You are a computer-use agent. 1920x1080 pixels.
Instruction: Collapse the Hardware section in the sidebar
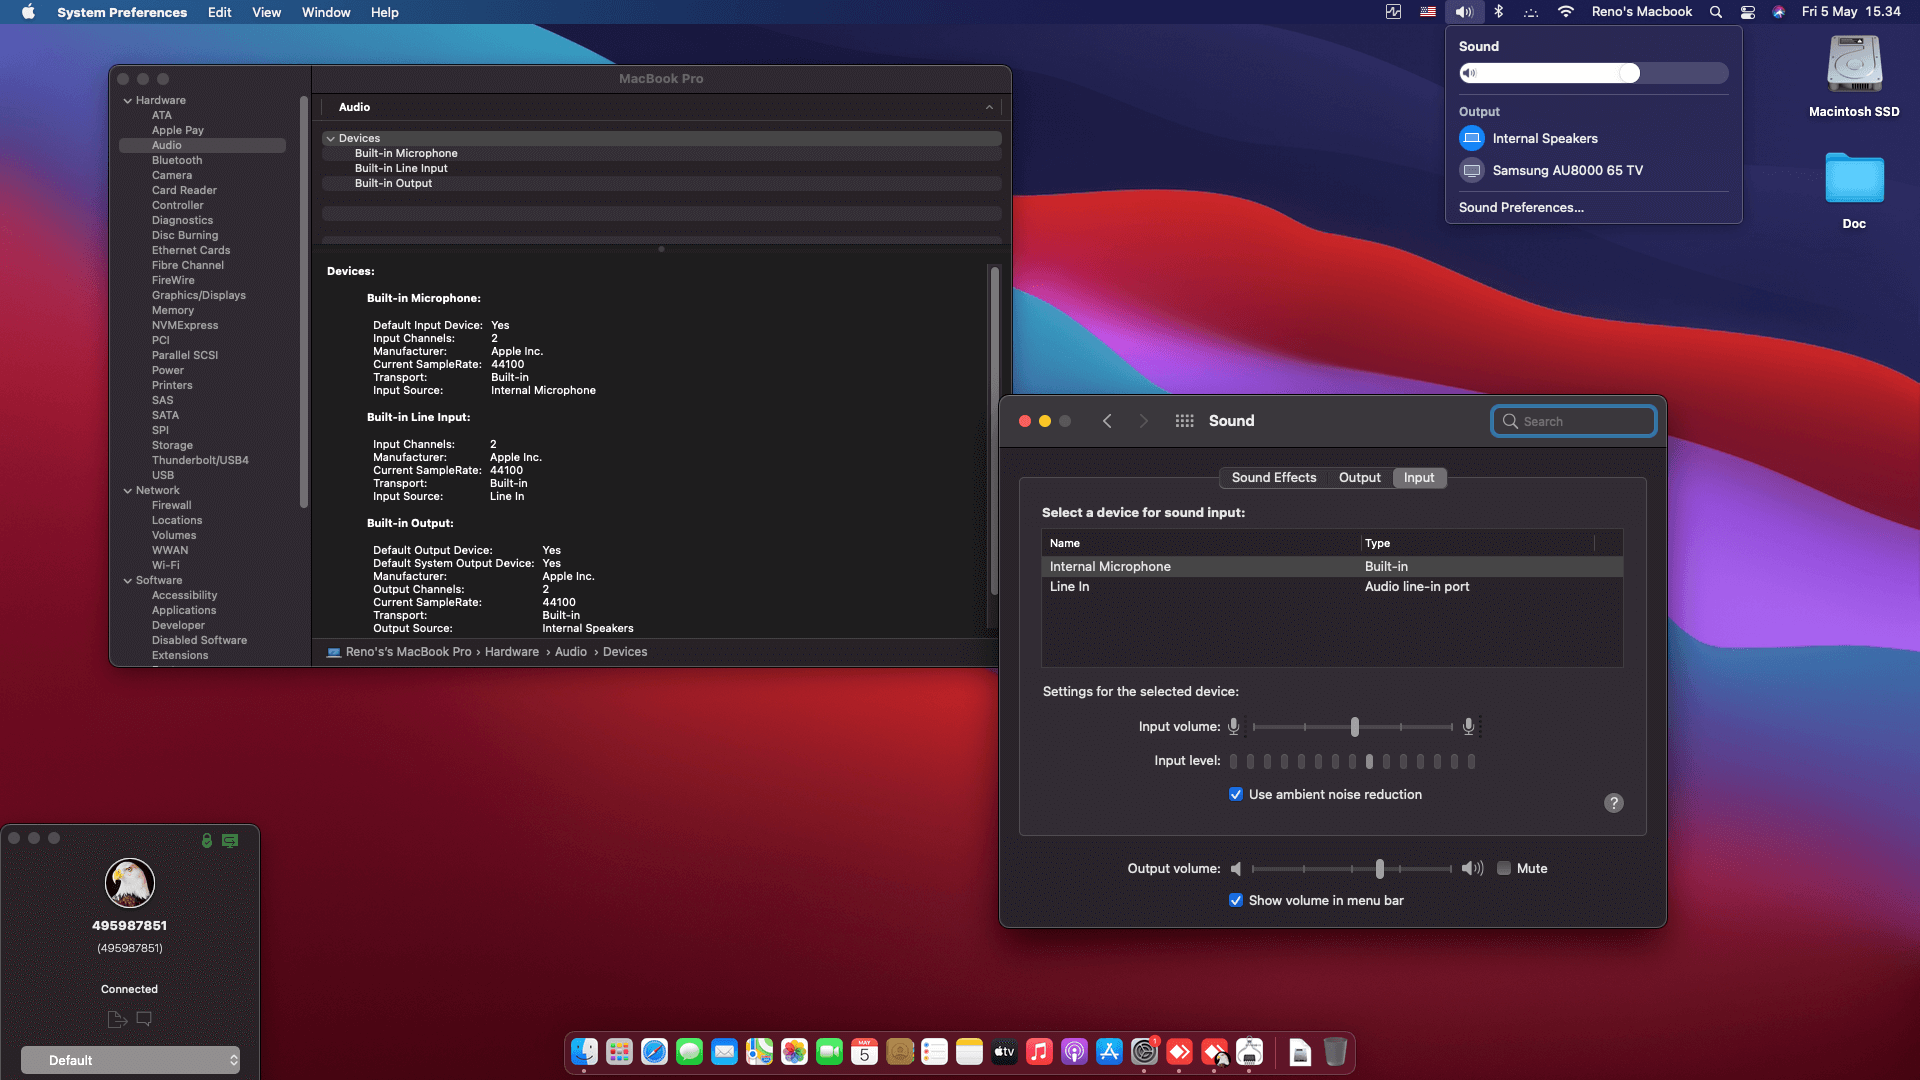[x=128, y=100]
